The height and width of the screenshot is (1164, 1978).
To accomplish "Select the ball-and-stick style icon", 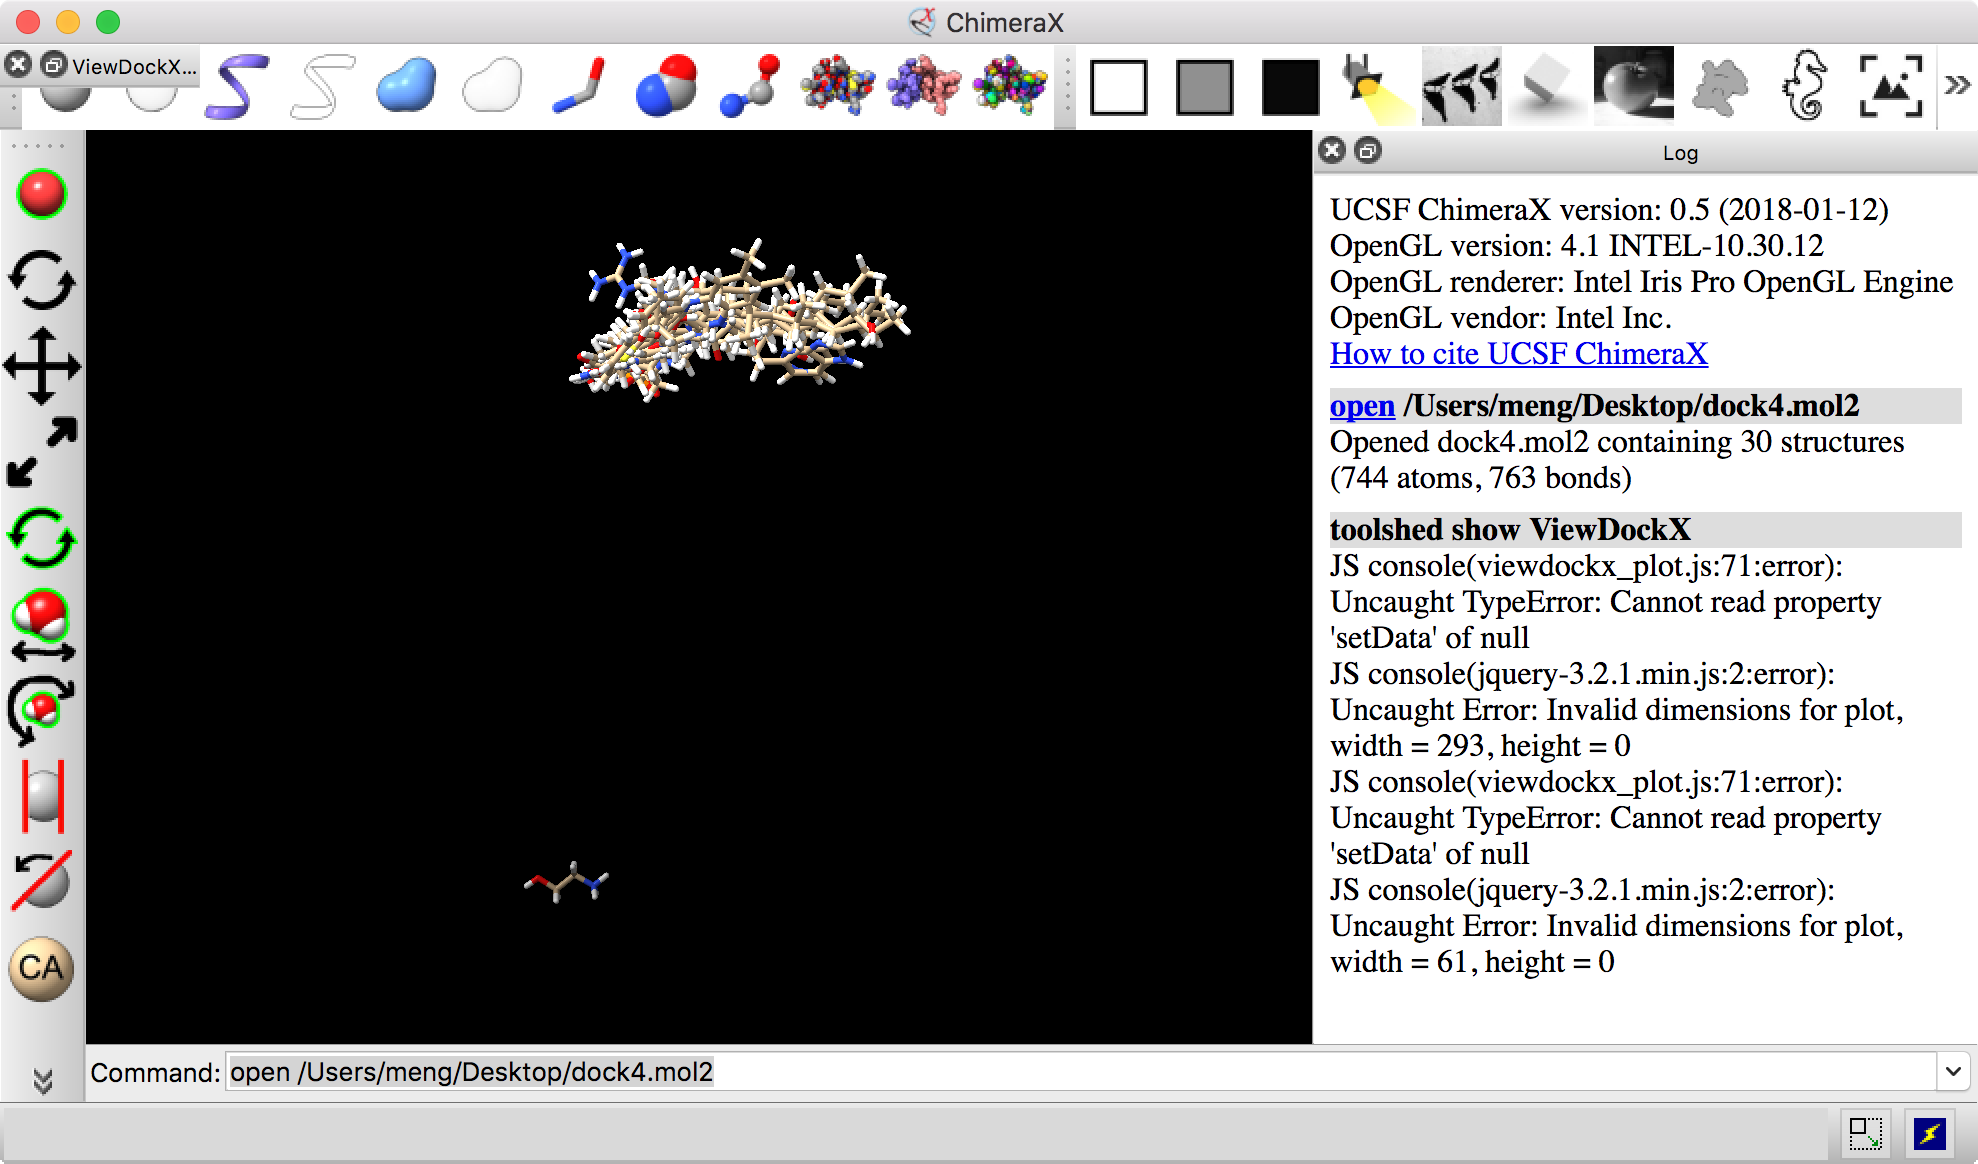I will pos(750,87).
